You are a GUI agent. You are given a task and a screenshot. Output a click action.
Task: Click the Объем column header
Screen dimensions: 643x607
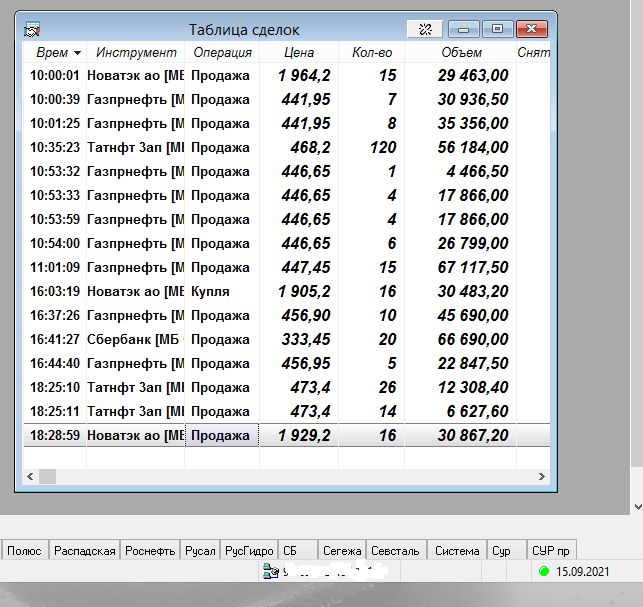461,52
